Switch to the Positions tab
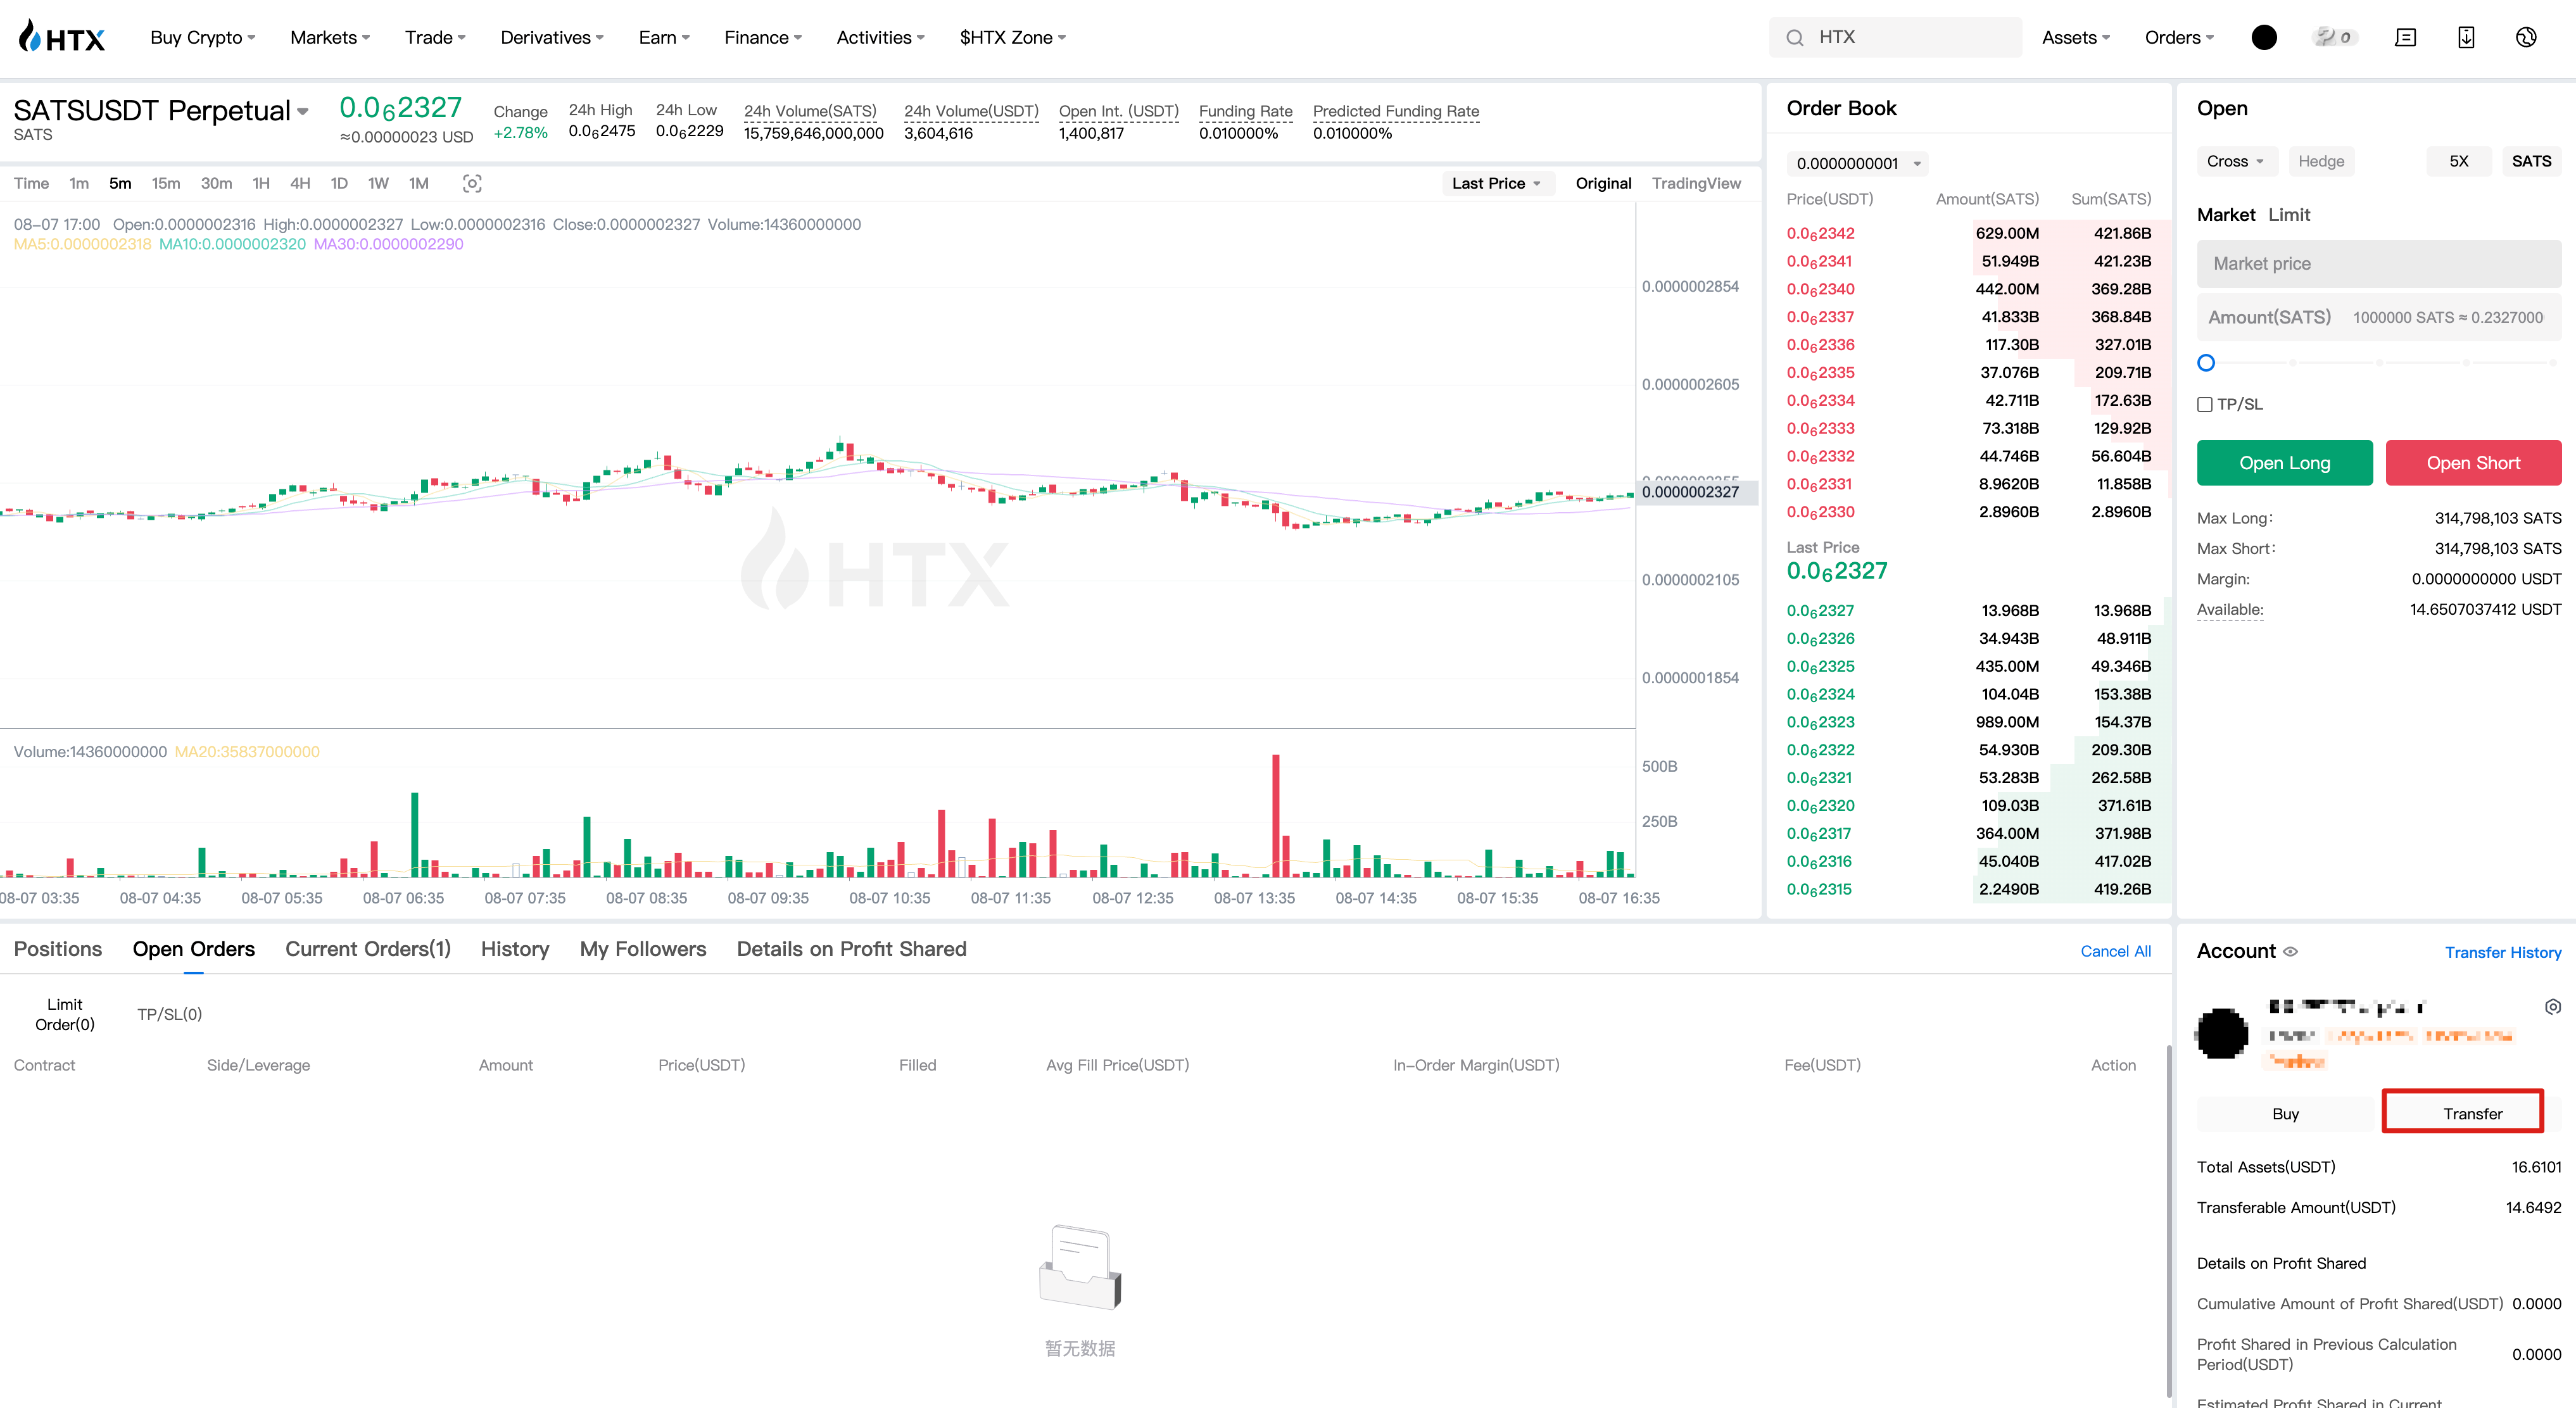Screen dimensions: 2576x1408 pos(58,949)
